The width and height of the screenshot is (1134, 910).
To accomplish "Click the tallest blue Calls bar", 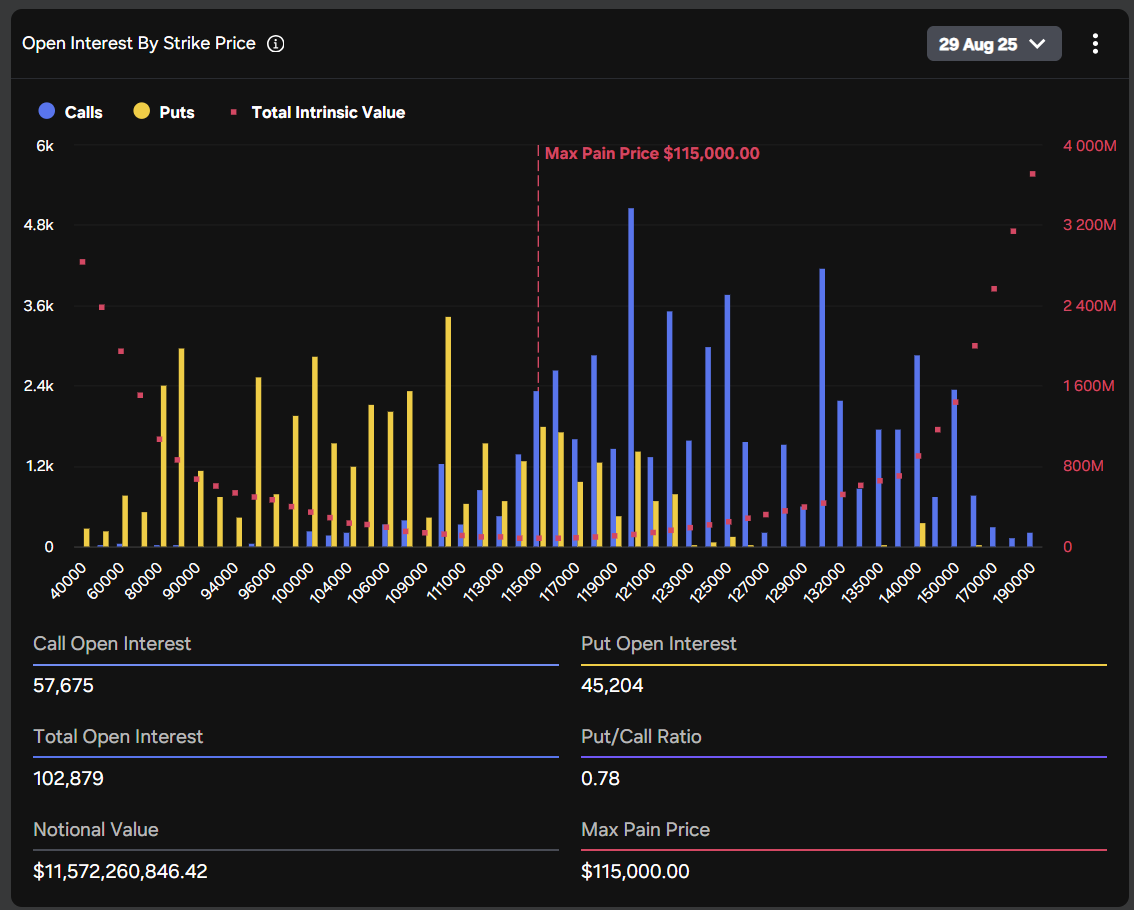I will point(631,378).
